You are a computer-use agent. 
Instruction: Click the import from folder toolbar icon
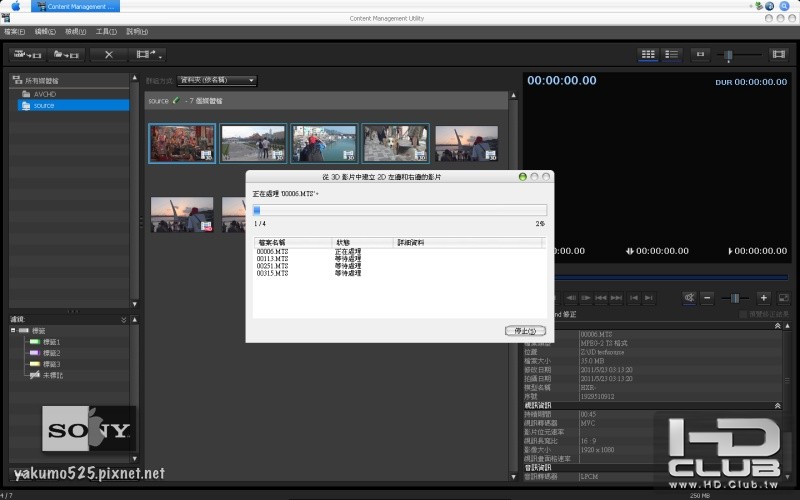67,54
